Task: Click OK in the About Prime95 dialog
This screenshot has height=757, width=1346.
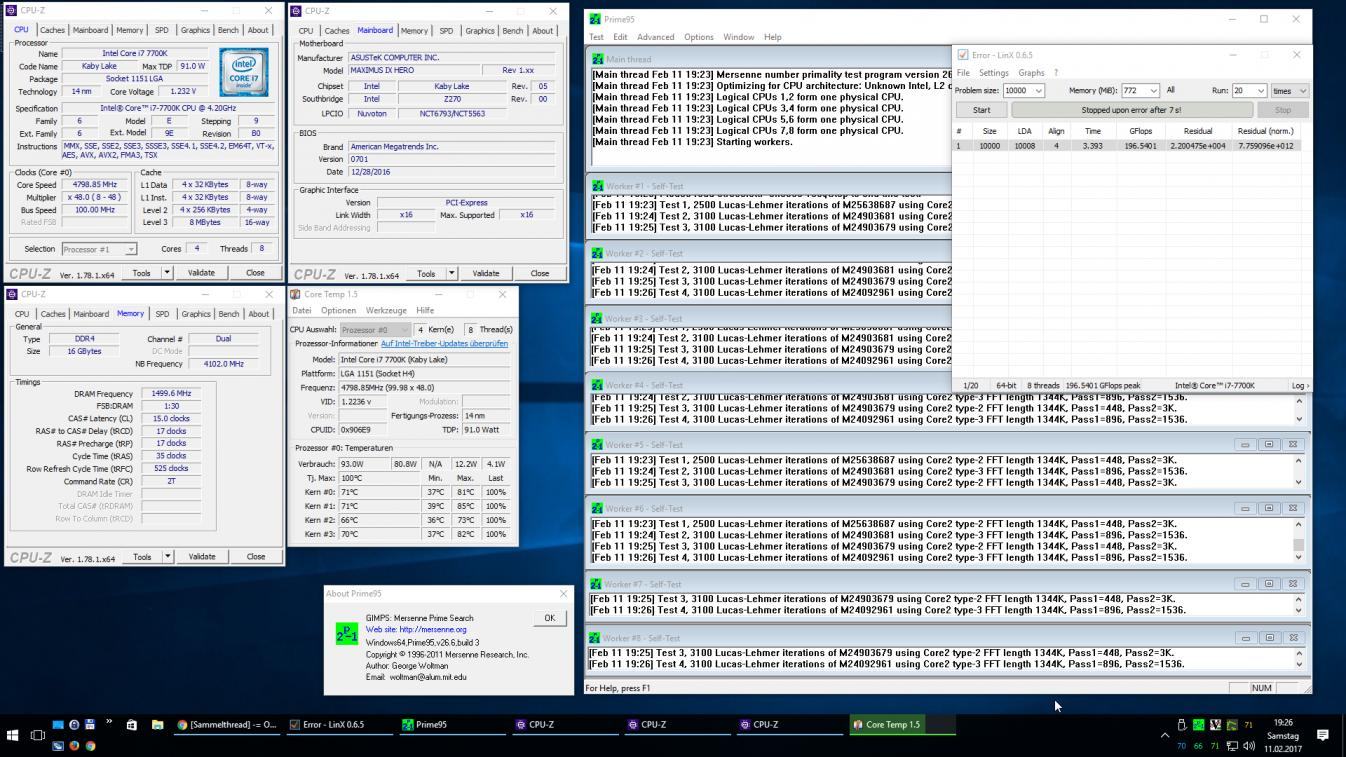Action: [x=549, y=618]
